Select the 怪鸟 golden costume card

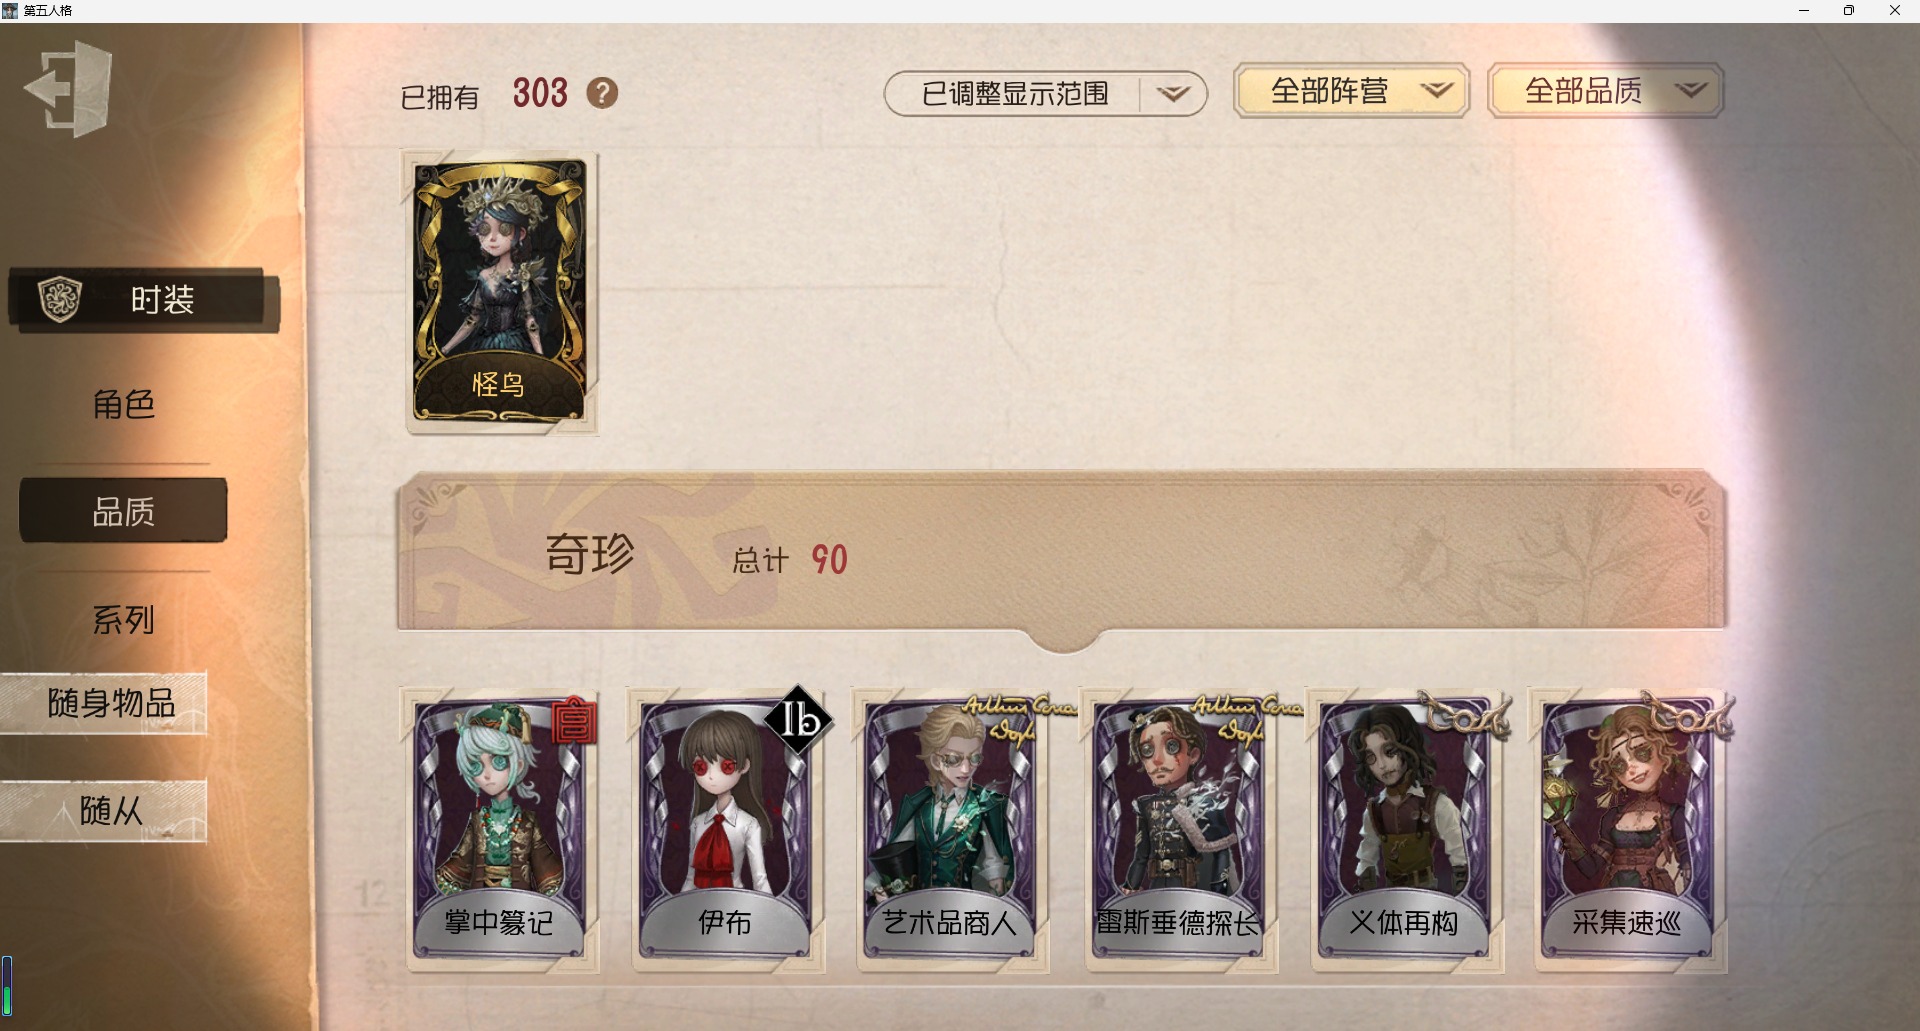pyautogui.click(x=500, y=292)
